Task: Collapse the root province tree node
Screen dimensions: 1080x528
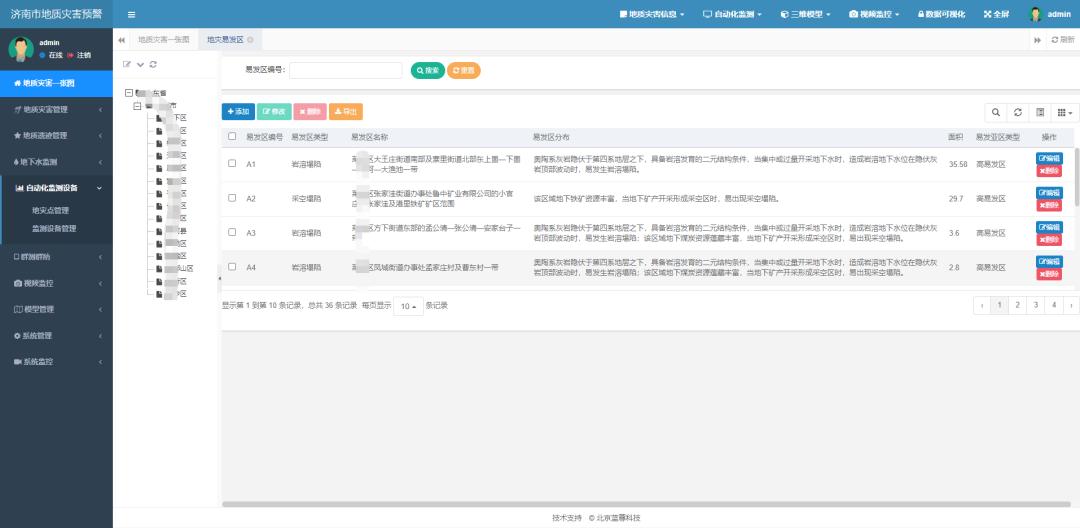Action: tap(129, 92)
